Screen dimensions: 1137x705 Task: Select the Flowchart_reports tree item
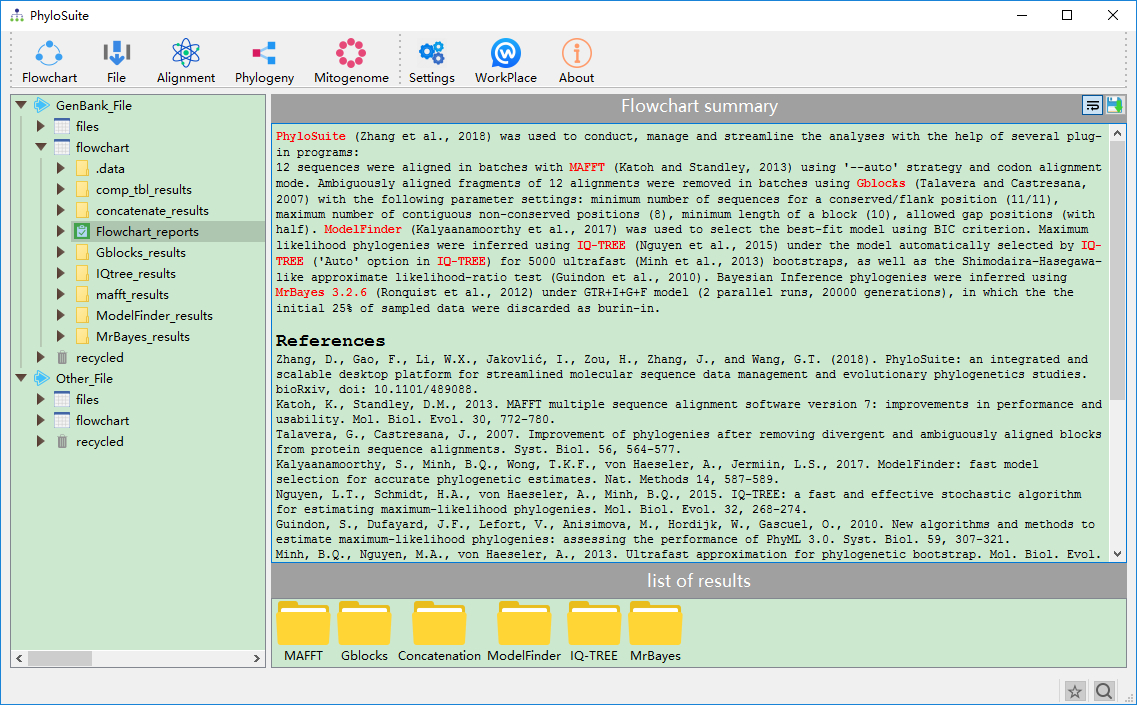tap(147, 231)
